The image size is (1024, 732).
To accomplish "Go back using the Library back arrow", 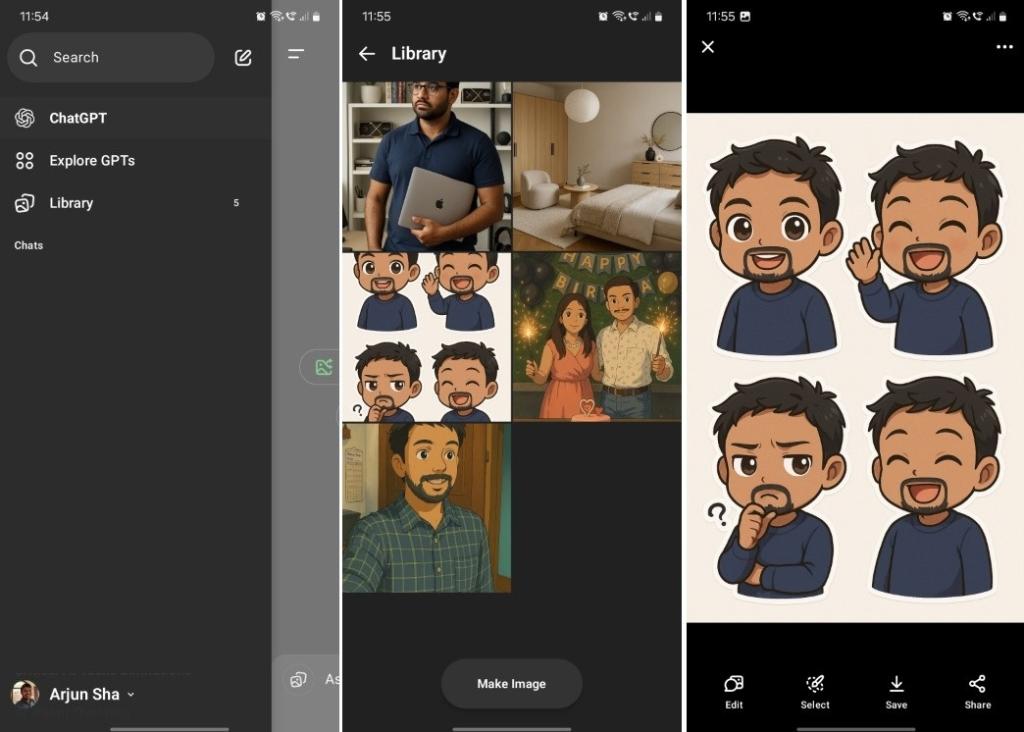I will point(367,53).
